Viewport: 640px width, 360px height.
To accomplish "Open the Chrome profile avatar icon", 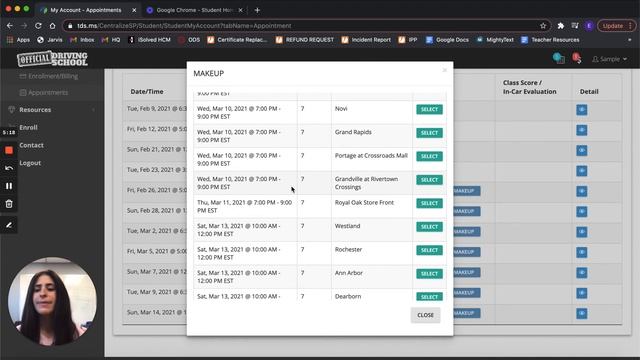I will click(x=589, y=26).
